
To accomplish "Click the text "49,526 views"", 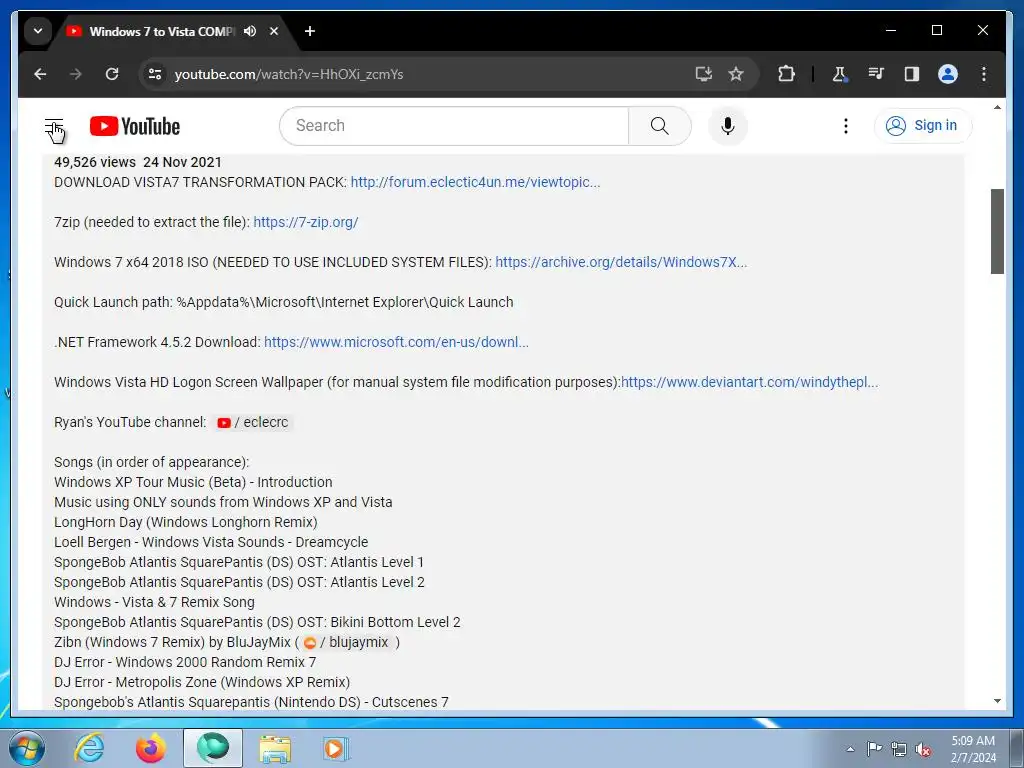I will pos(95,162).
